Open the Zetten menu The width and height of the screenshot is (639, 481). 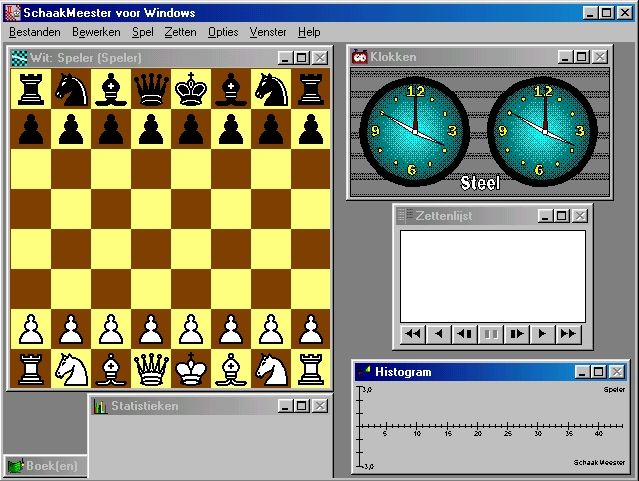[181, 32]
